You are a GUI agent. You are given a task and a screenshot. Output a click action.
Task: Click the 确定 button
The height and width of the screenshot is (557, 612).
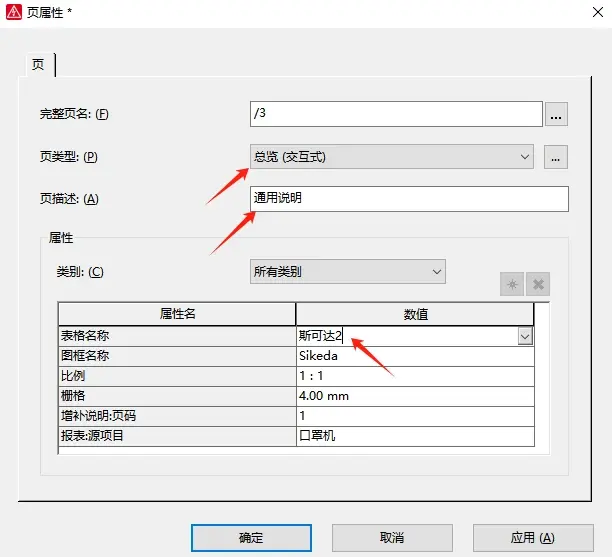pyautogui.click(x=251, y=537)
